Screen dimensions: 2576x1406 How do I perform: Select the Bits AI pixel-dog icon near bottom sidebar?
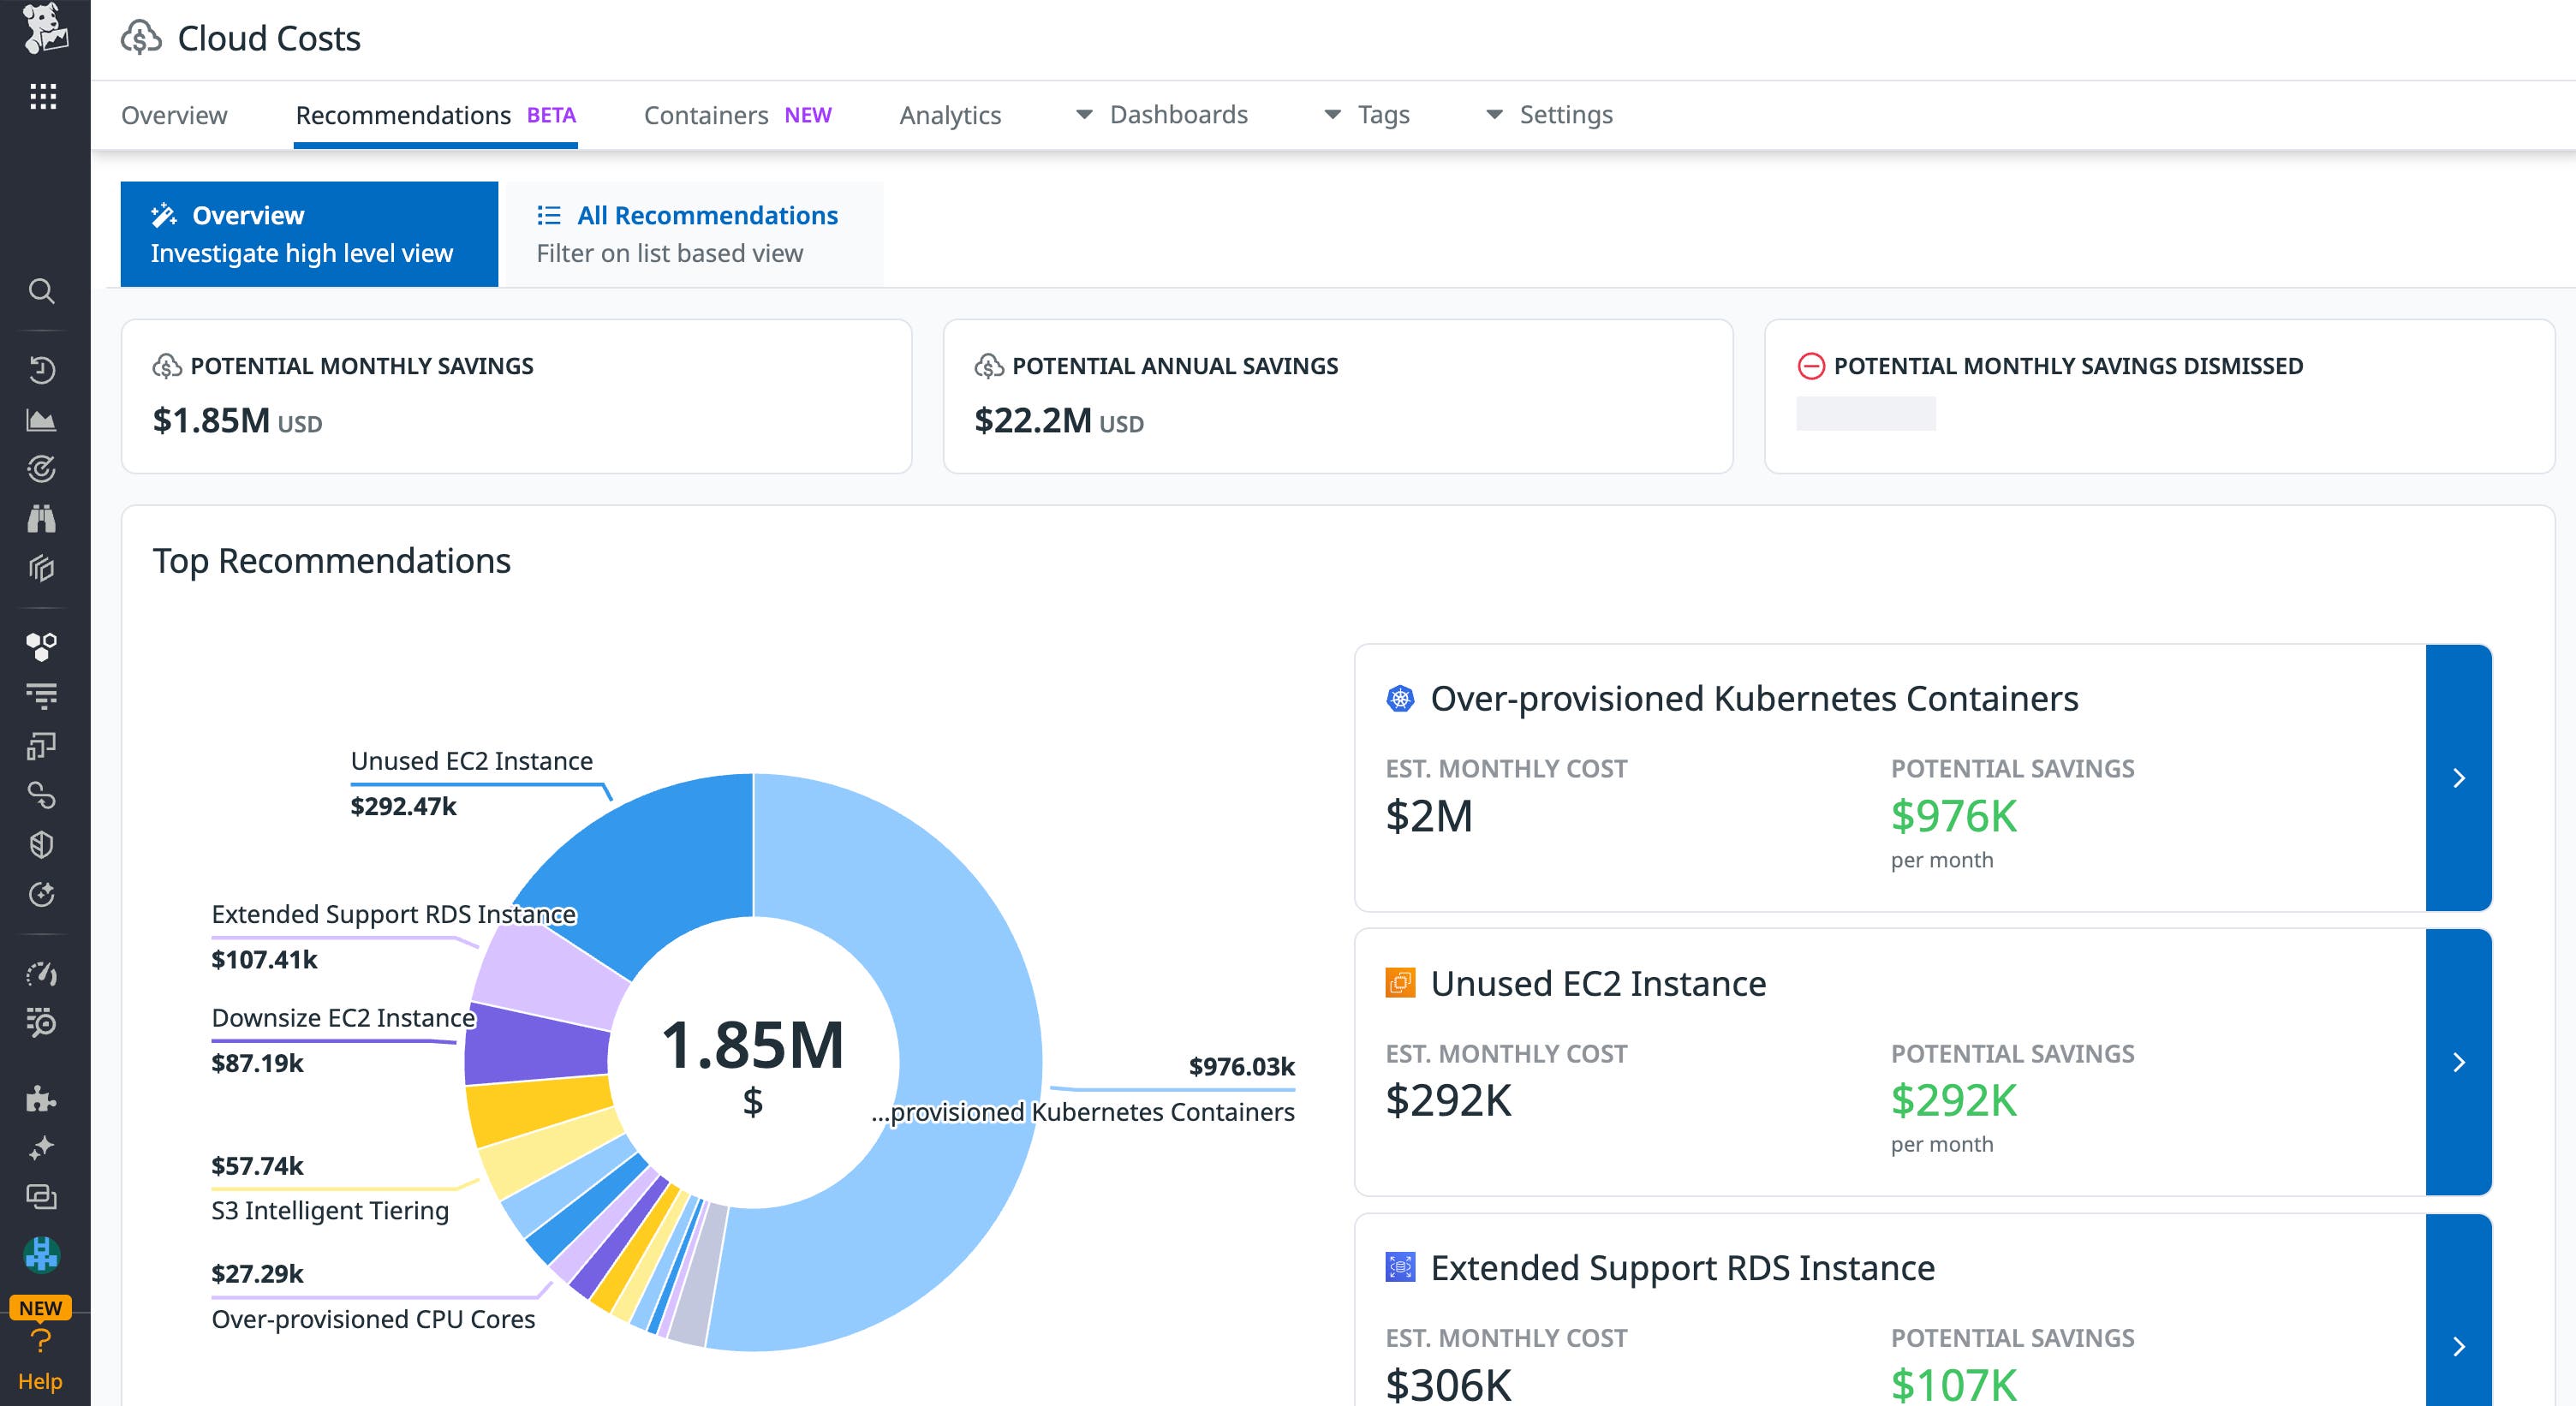click(41, 1253)
